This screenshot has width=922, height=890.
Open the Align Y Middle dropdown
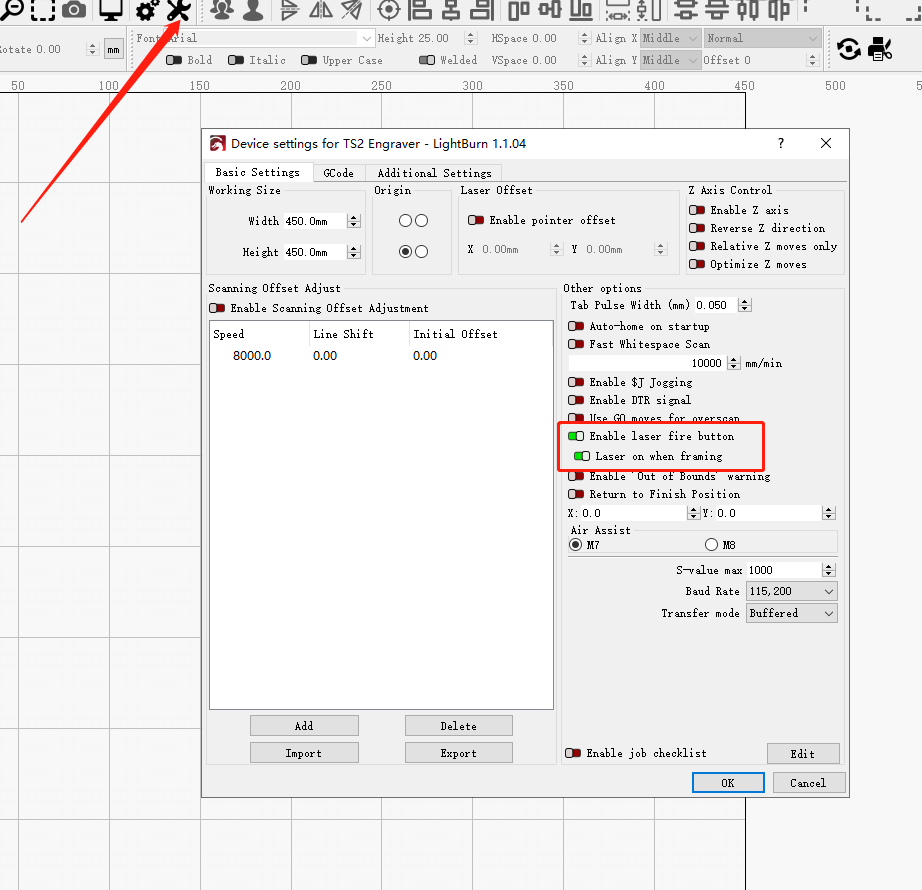(x=670, y=60)
